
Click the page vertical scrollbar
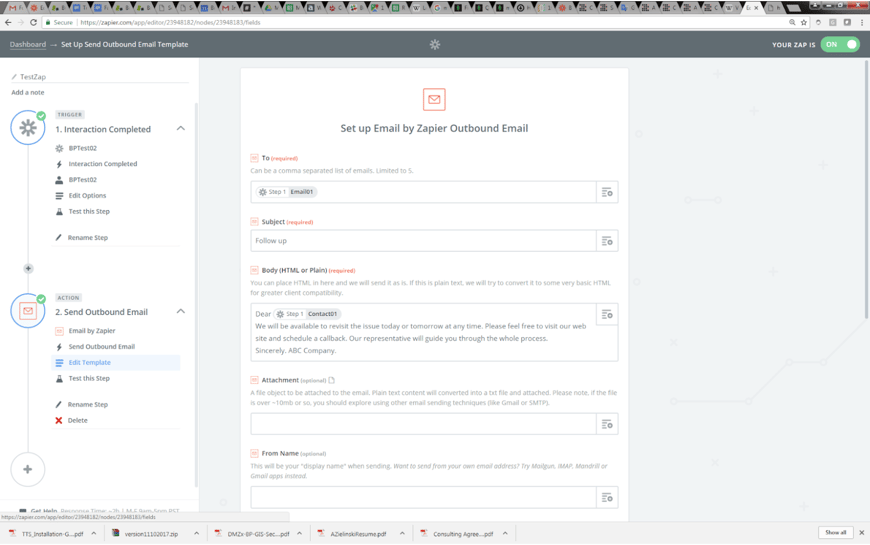pos(867,189)
